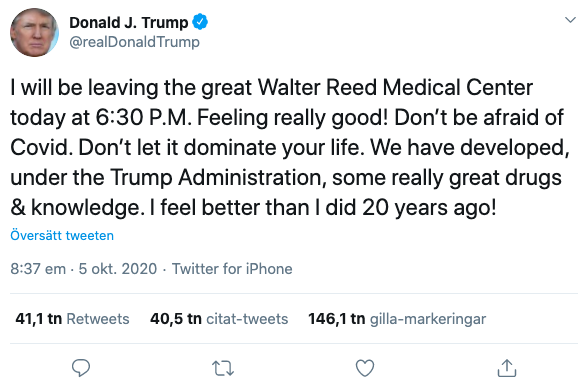
Task: Open the @realDonaldTrump handle
Action: [134, 42]
